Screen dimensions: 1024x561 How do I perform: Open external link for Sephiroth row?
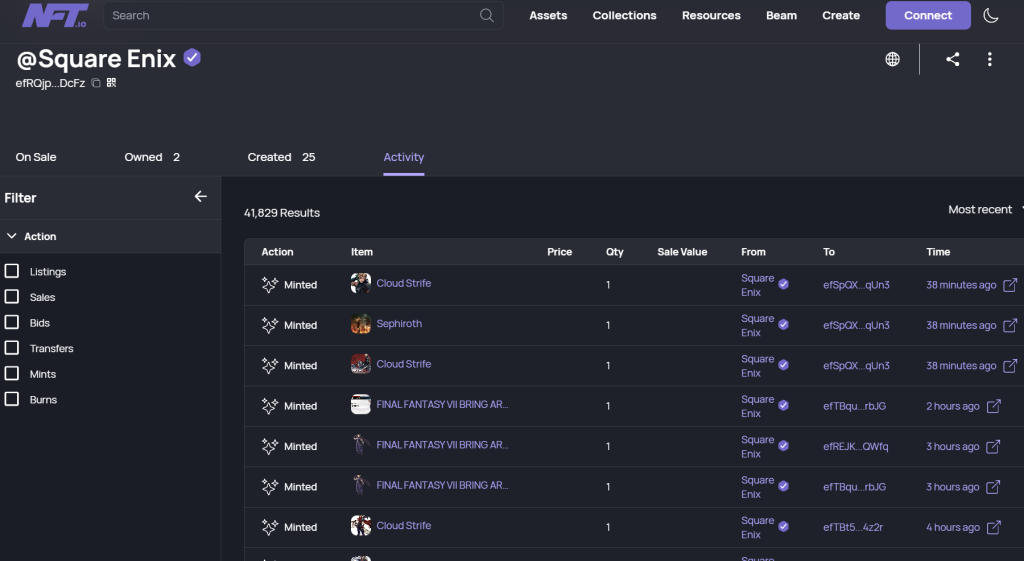click(x=1010, y=325)
